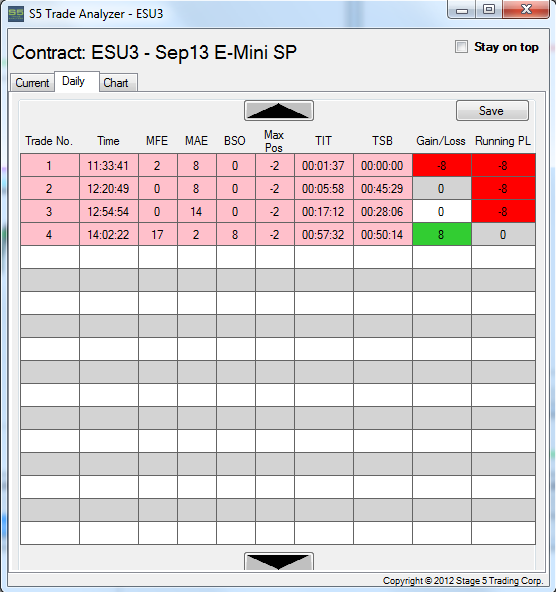Click the up arrow above the table
Screen dimensions: 556x592
pyautogui.click(x=279, y=111)
